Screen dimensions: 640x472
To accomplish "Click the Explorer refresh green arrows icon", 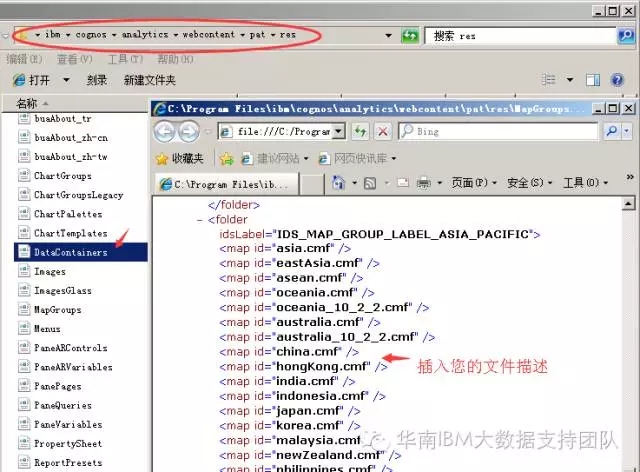I will [409, 36].
